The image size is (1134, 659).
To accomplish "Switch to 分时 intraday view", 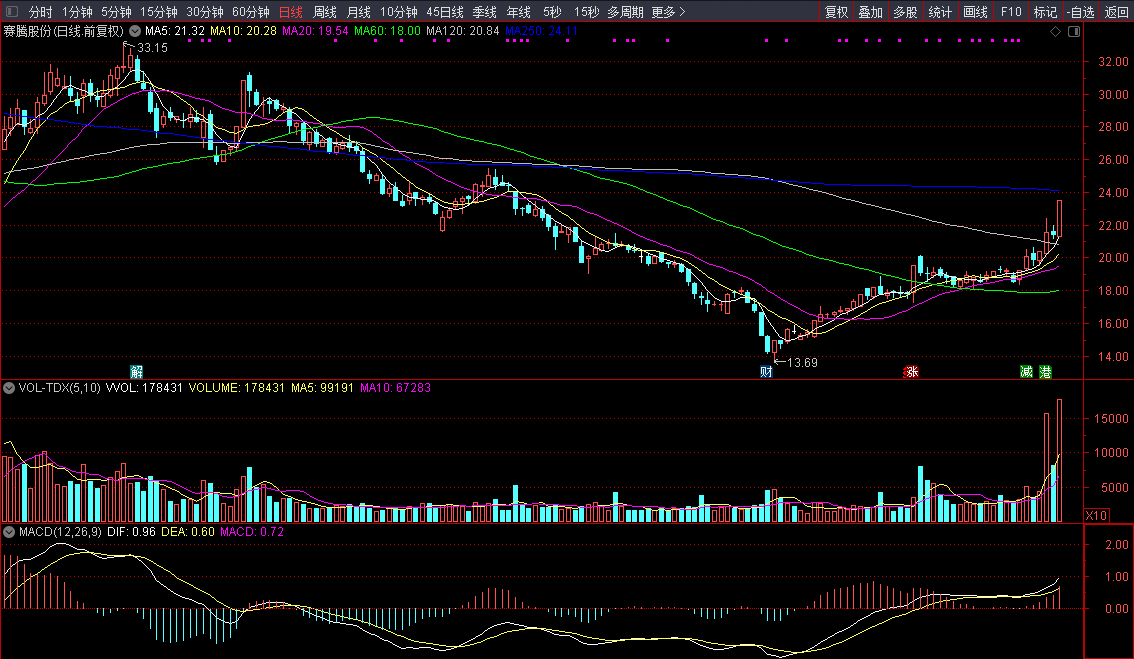I will point(40,12).
